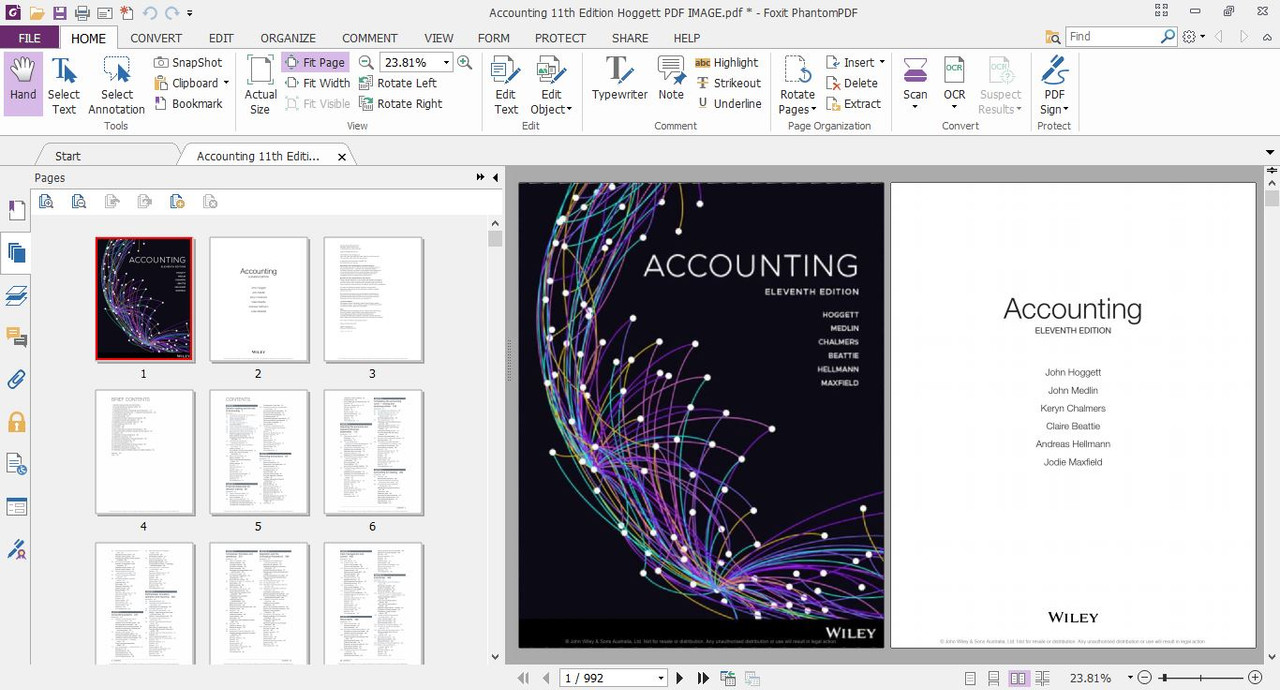Image resolution: width=1280 pixels, height=690 pixels.
Task: Activate the Select Annotation tool
Action: click(x=117, y=84)
